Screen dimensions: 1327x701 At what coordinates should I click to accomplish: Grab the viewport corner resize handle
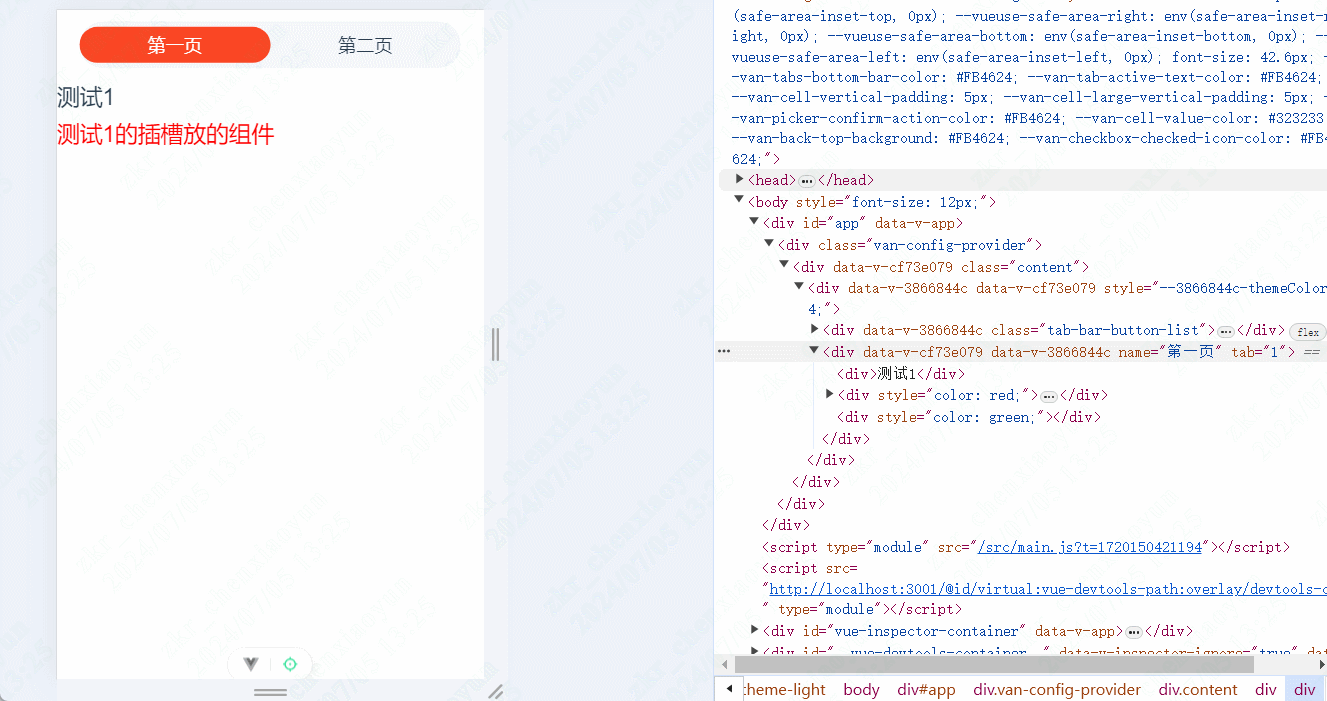point(495,691)
